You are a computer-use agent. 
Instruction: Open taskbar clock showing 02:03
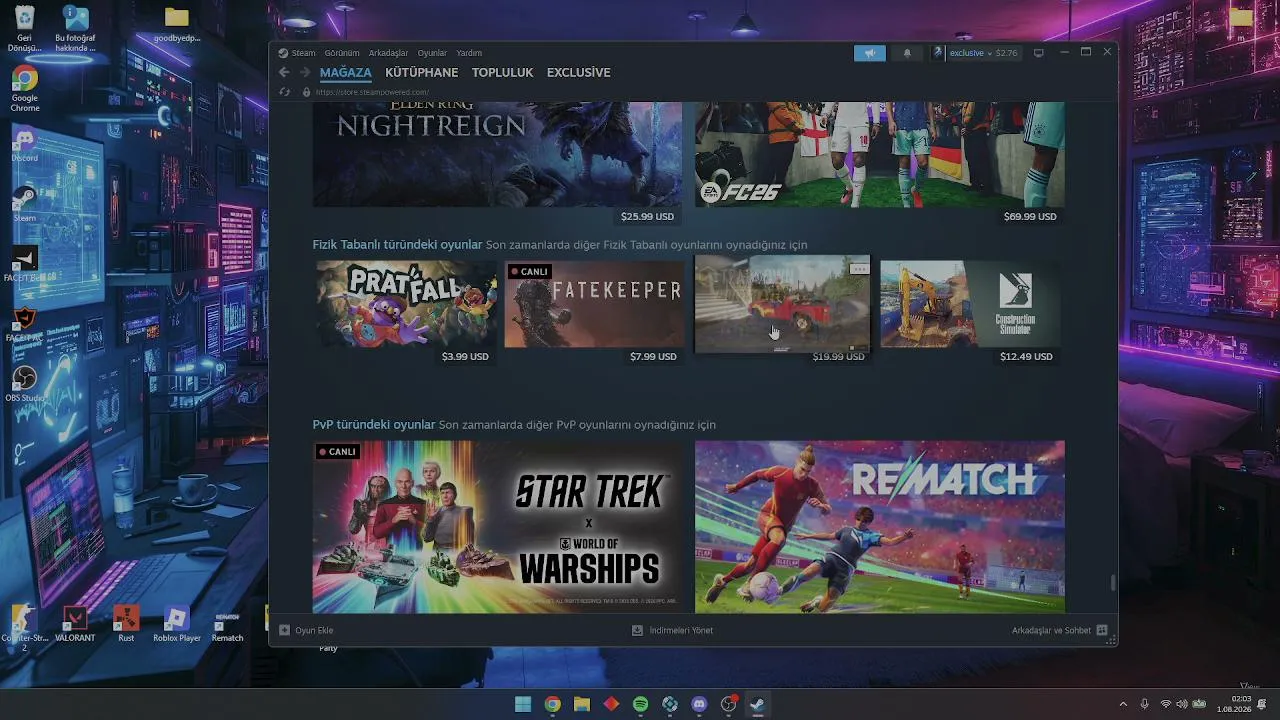coord(1234,704)
